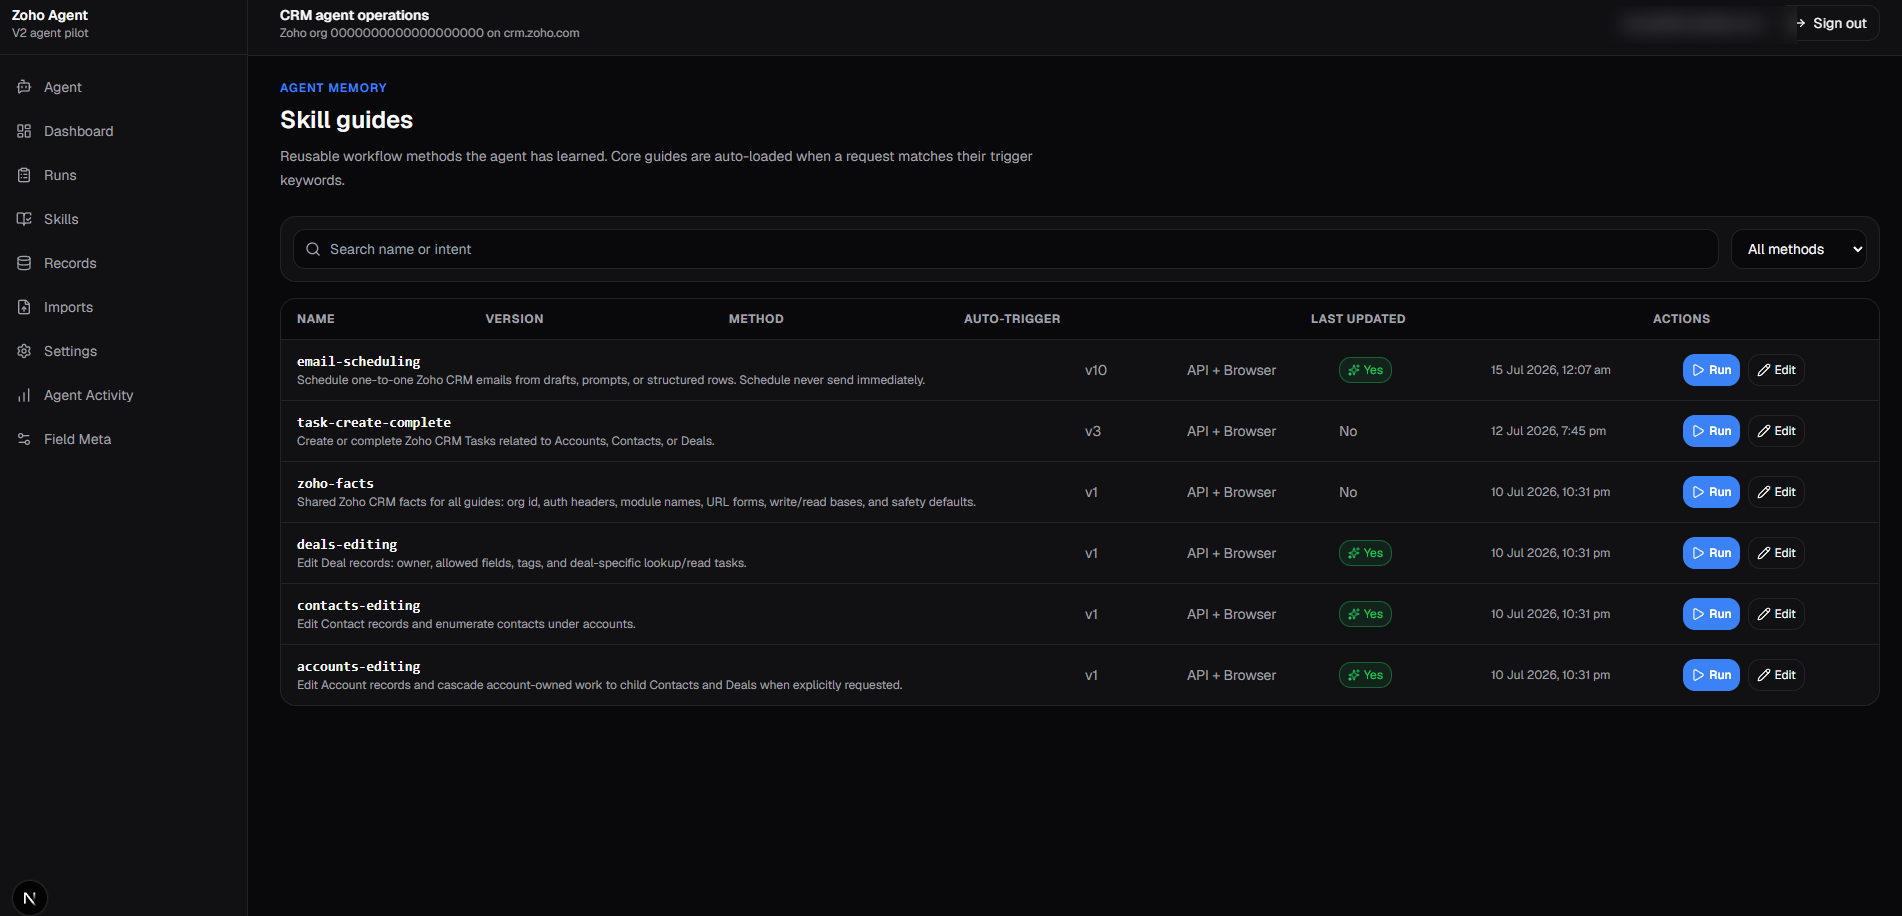Click the v10 version of email-scheduling
This screenshot has width=1902, height=916.
click(1096, 370)
